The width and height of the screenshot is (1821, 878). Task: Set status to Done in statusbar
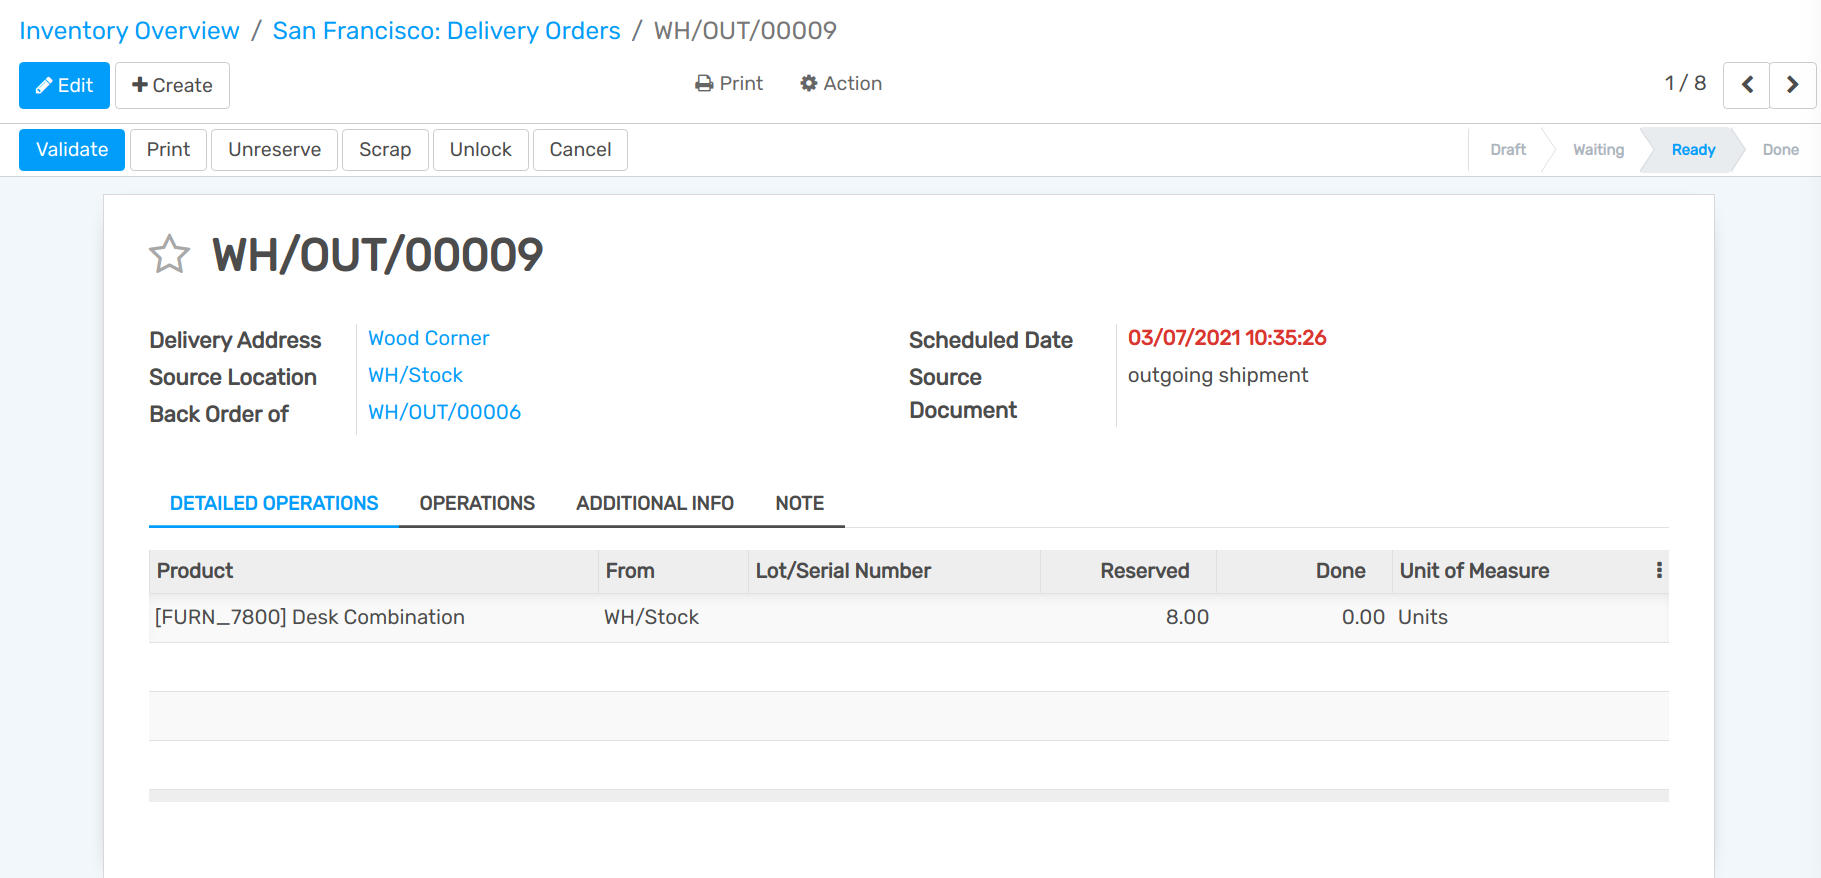pyautogui.click(x=1780, y=150)
